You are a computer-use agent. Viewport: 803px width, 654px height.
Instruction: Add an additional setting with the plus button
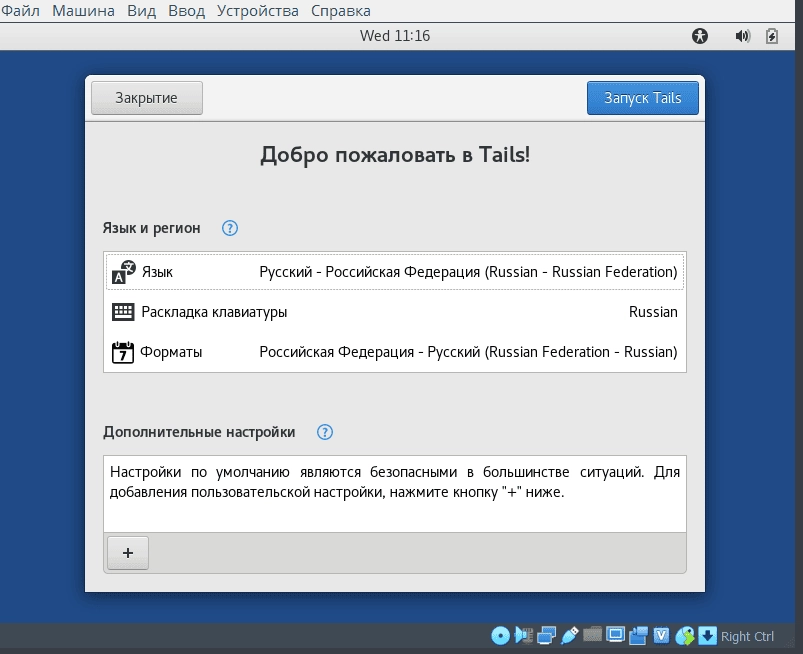[128, 553]
